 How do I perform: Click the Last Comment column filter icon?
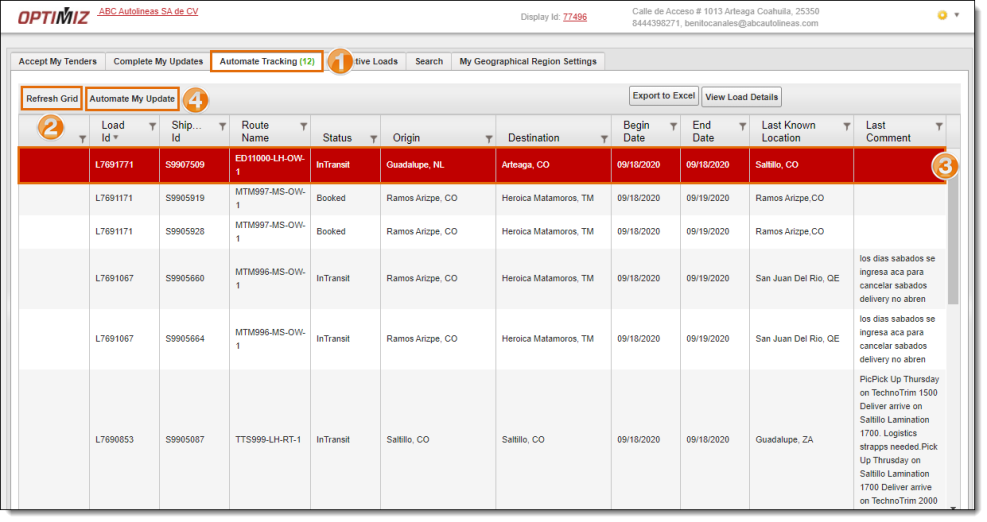click(x=938, y=126)
